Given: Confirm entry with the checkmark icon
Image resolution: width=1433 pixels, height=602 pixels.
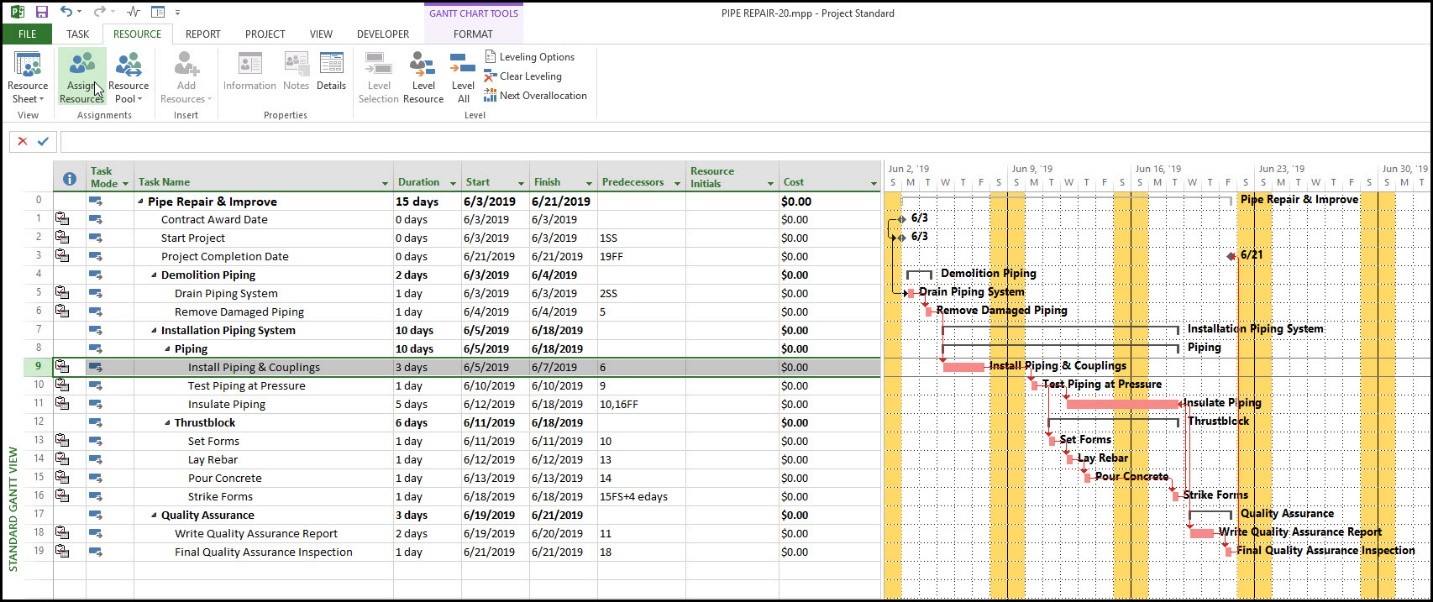Looking at the screenshot, I should [43, 141].
